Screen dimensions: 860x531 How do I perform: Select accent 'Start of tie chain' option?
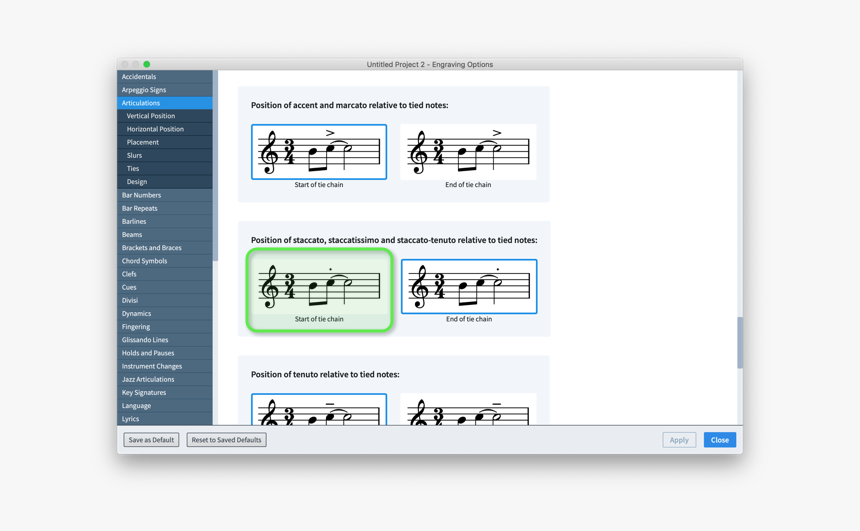point(318,152)
